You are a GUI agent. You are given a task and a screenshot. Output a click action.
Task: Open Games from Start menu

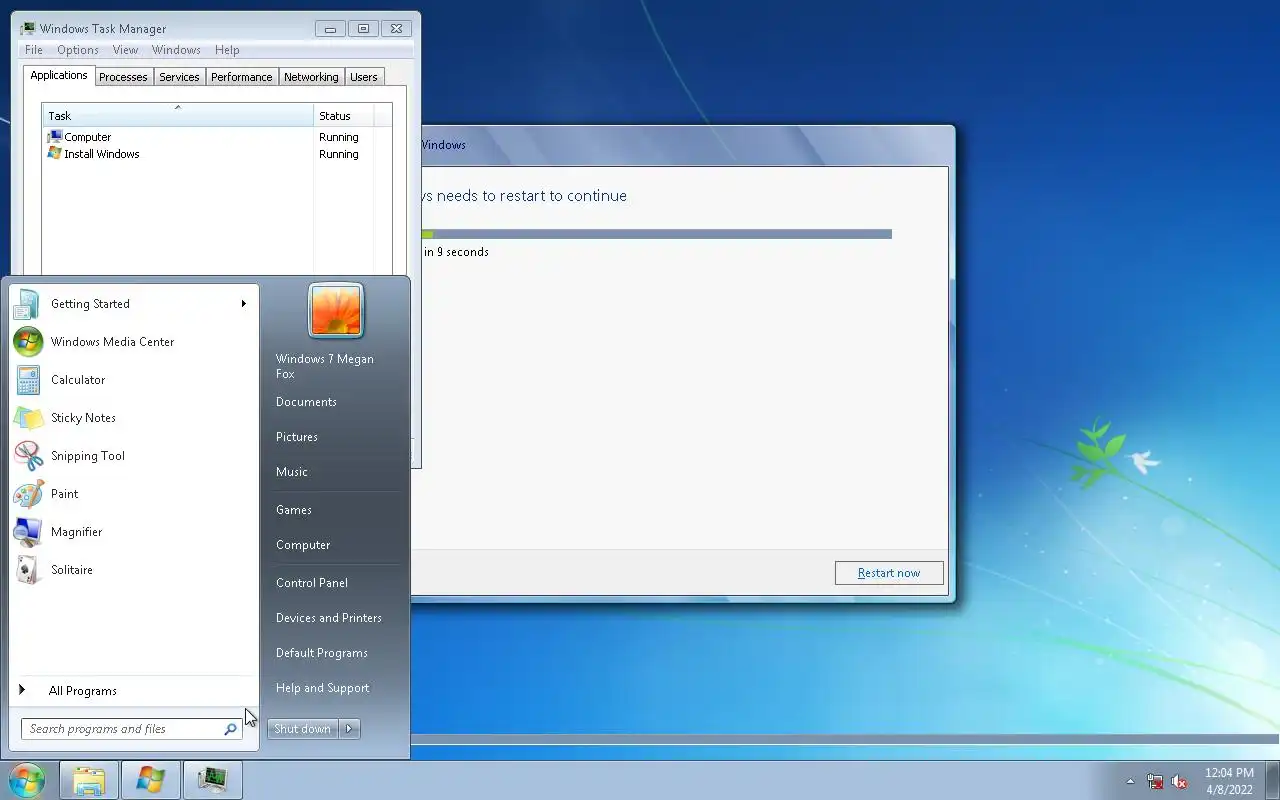[294, 510]
